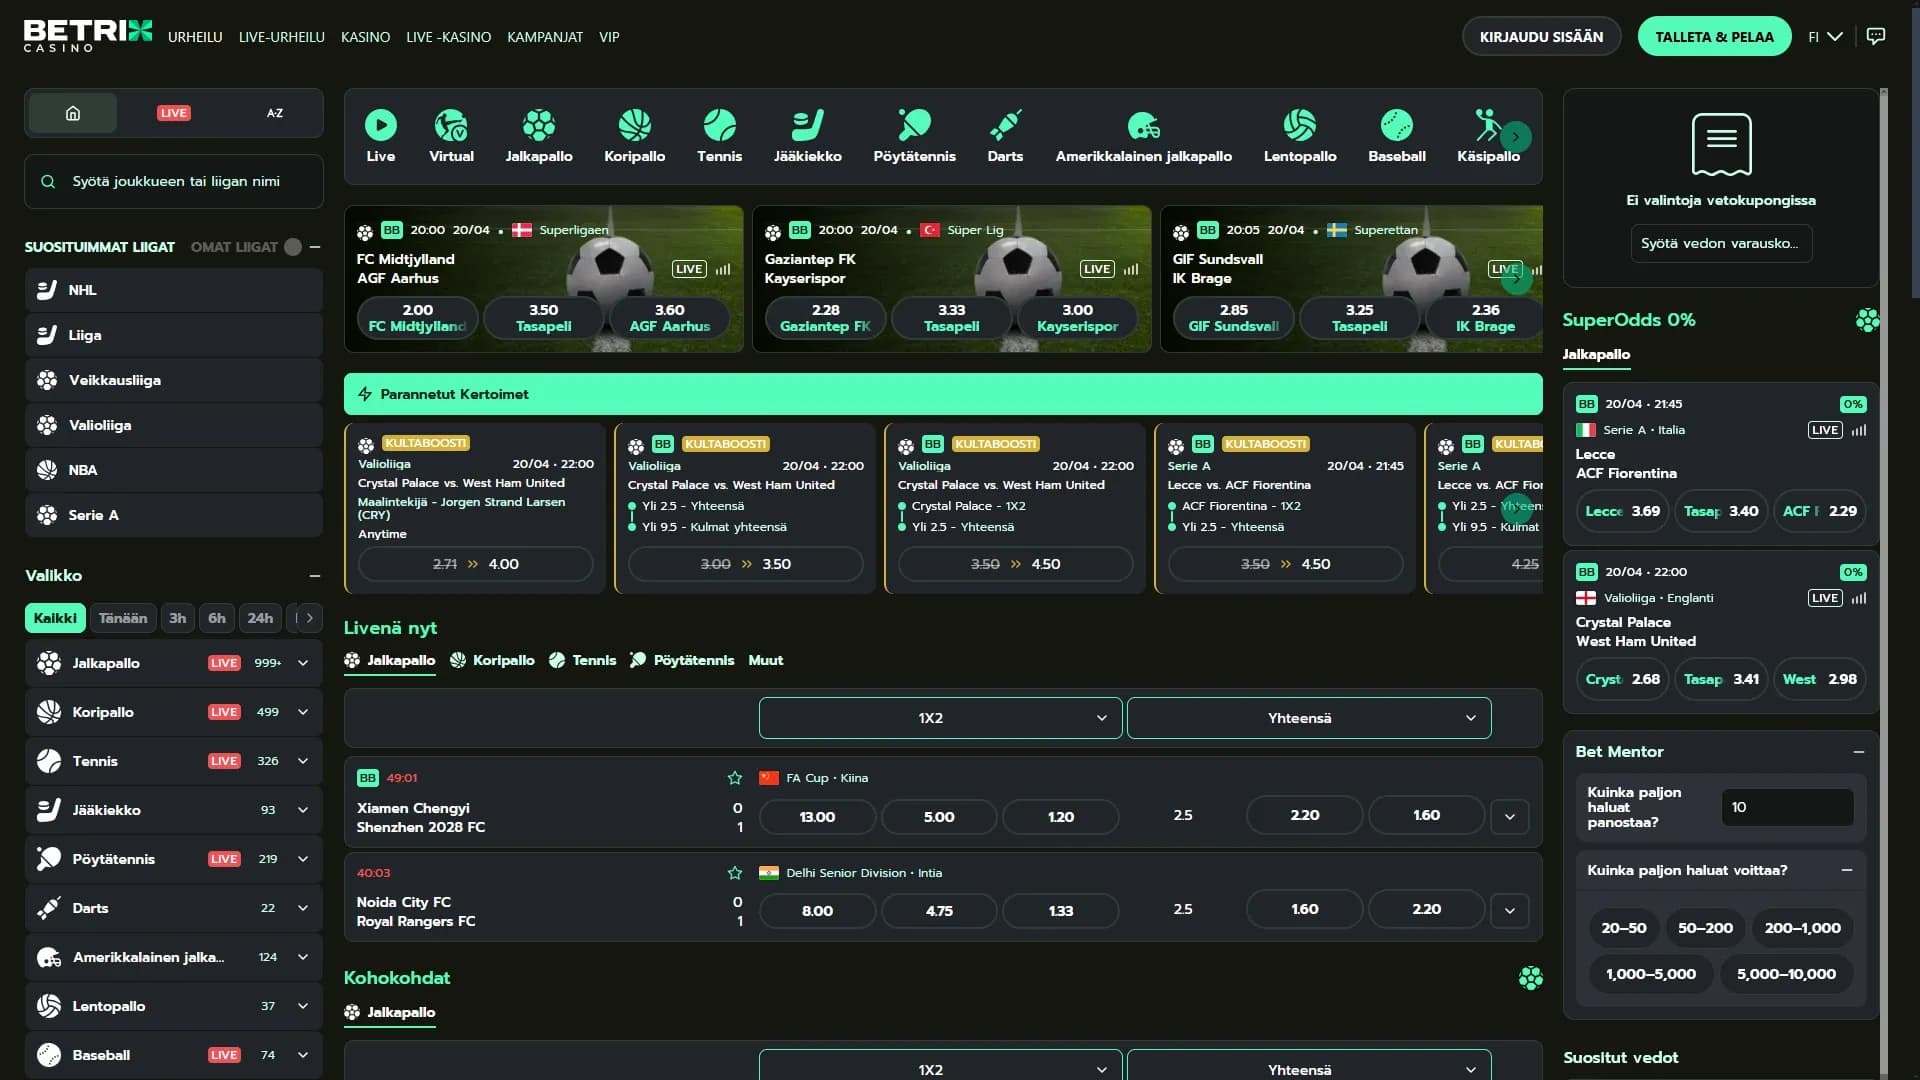Screen dimensions: 1920x1080
Task: Bet on FC Midtjylland at 2.00
Action: (x=417, y=318)
